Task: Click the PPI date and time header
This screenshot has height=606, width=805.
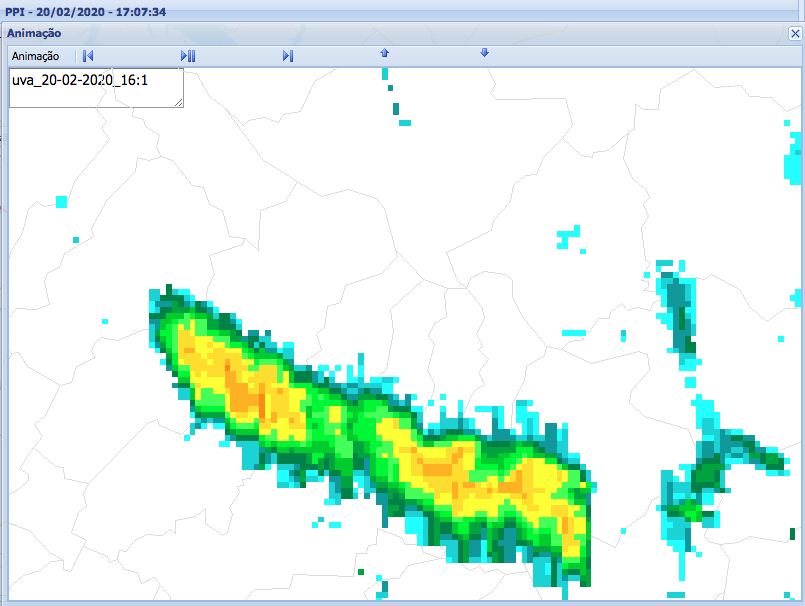Action: [x=86, y=11]
